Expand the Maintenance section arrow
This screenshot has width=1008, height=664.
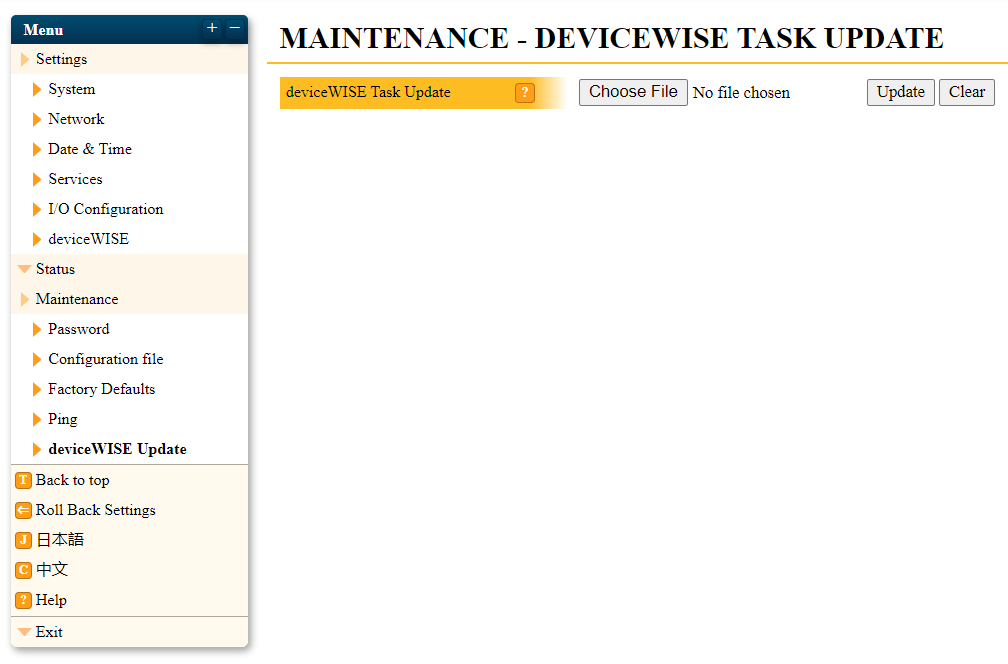(x=25, y=300)
